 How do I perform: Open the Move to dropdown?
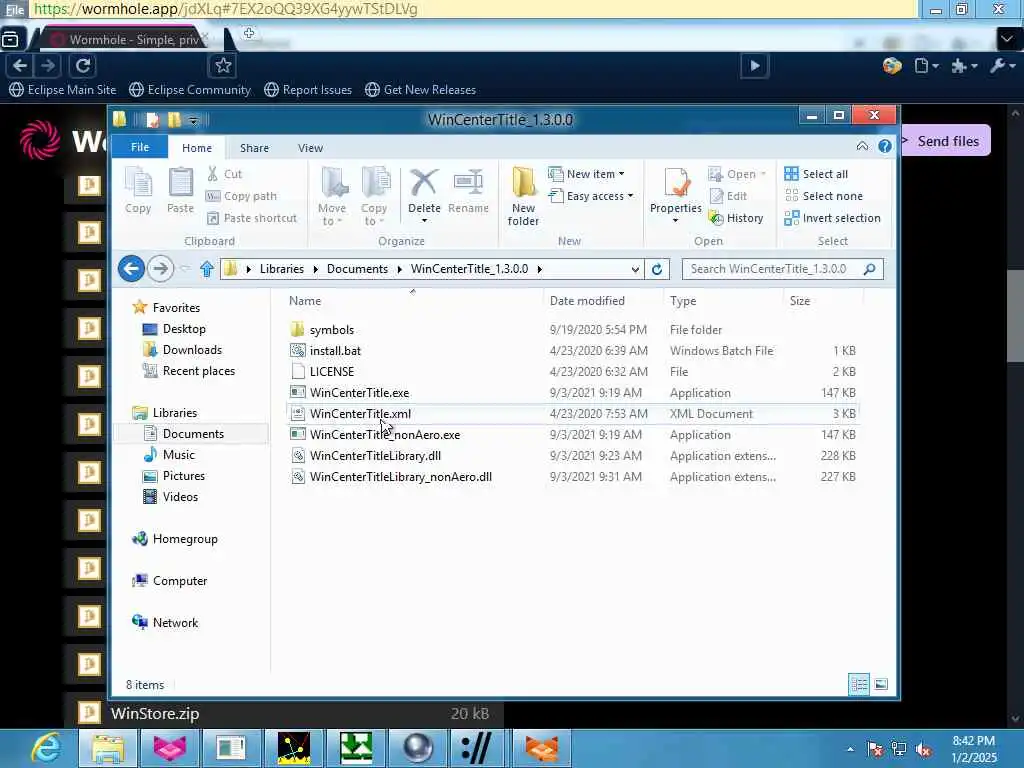[x=332, y=196]
